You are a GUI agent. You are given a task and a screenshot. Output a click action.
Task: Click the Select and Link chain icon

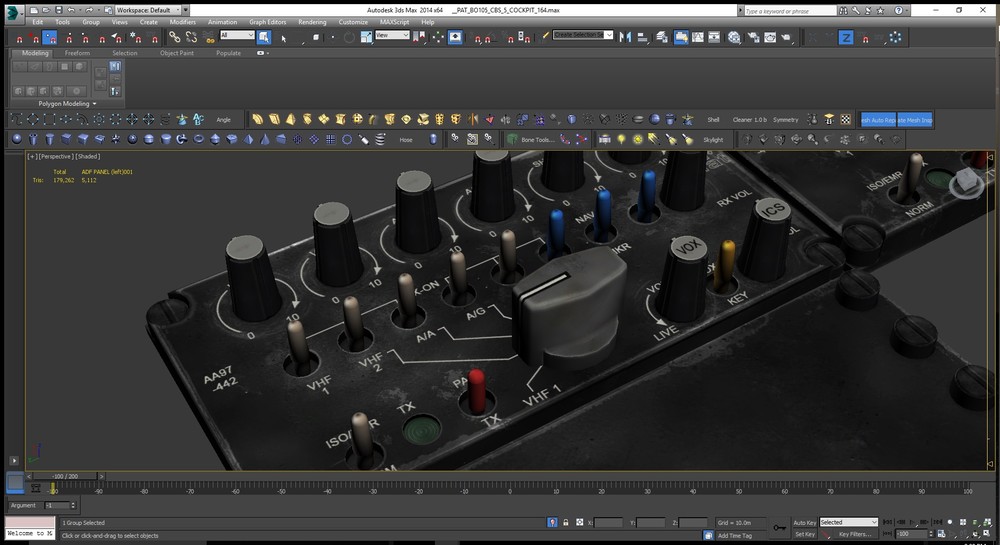point(174,37)
